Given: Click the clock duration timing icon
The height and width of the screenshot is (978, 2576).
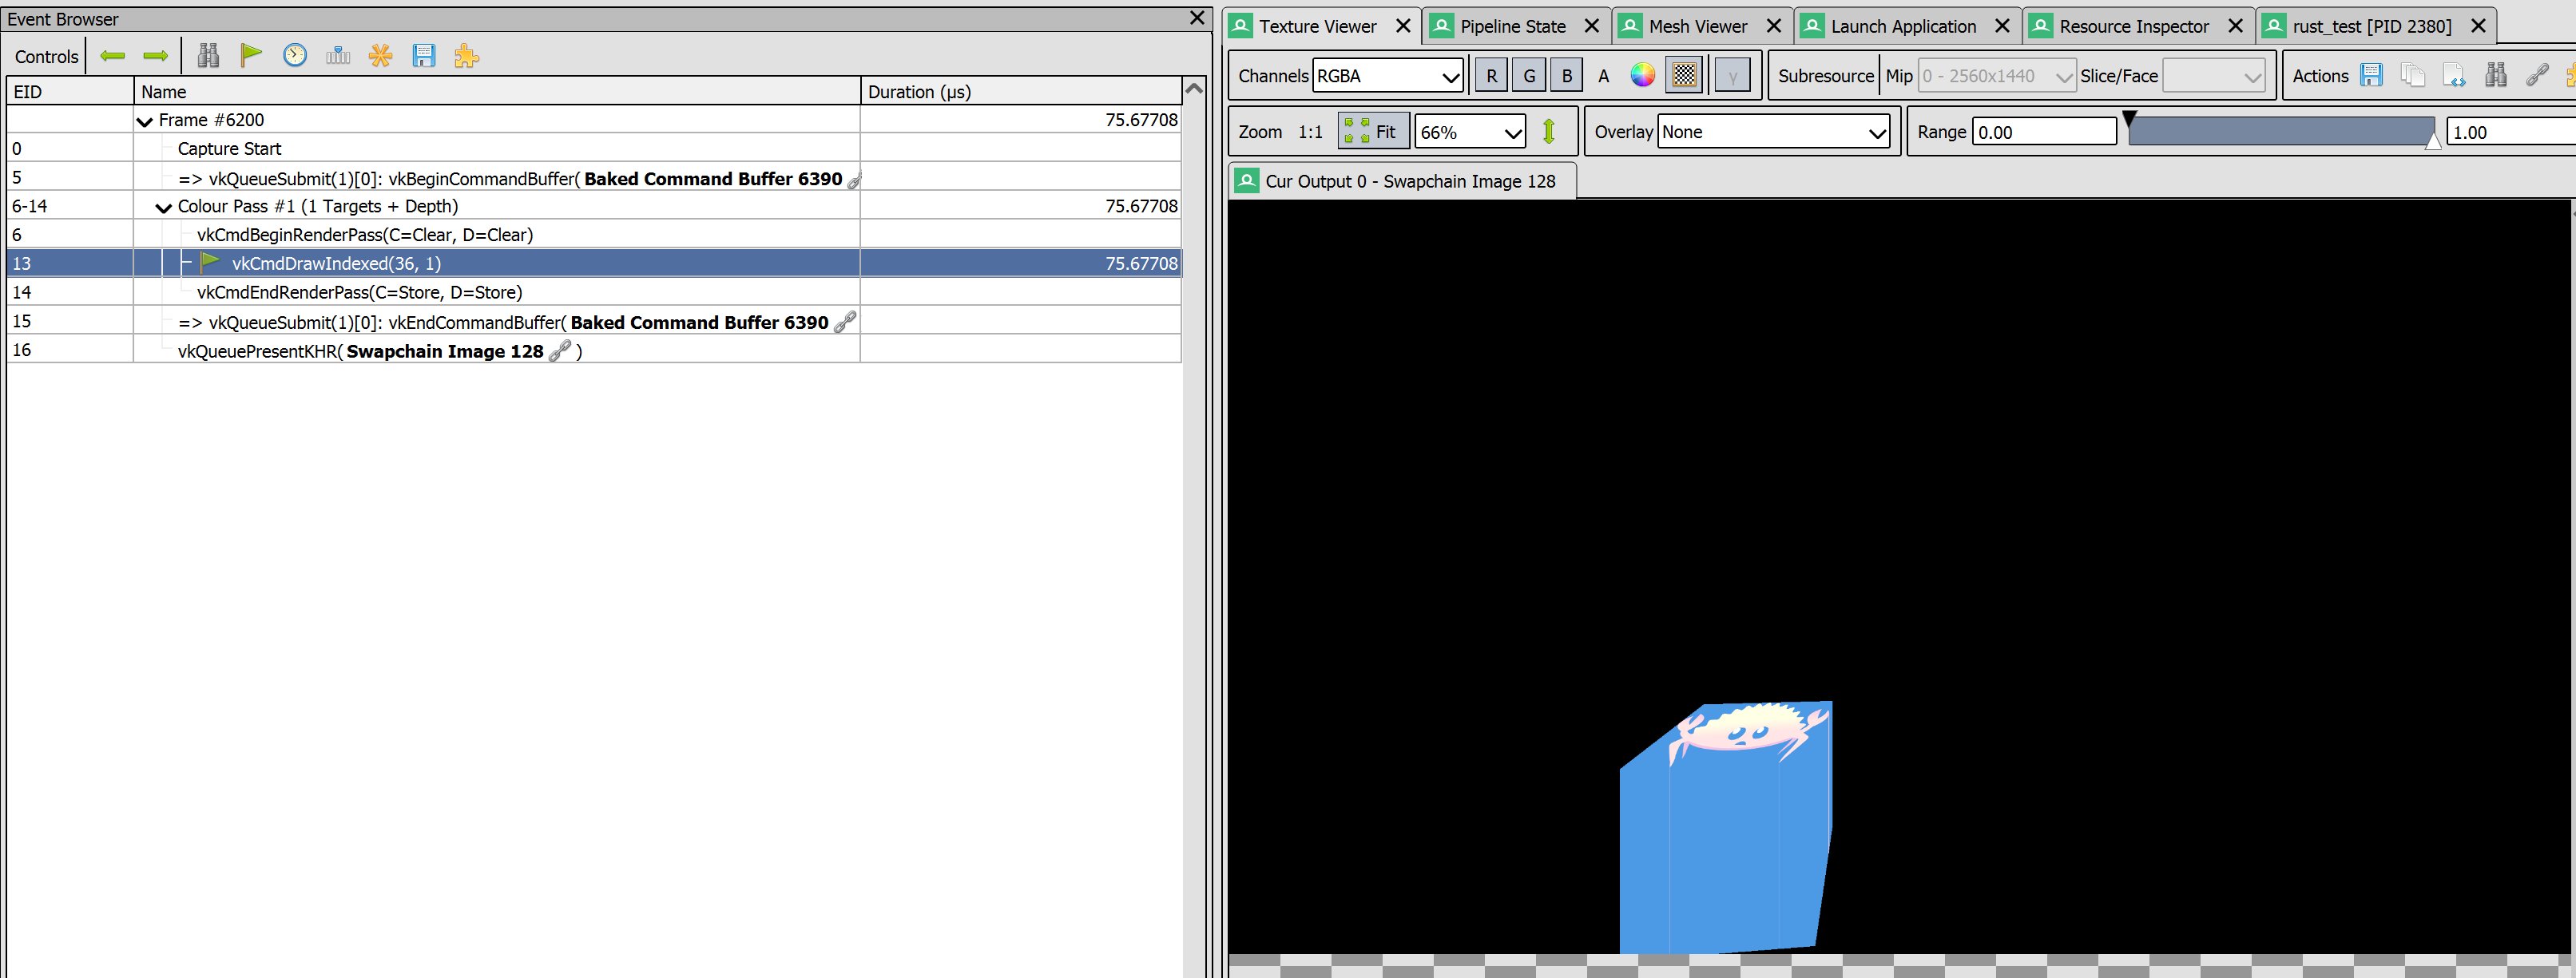Looking at the screenshot, I should 294,56.
